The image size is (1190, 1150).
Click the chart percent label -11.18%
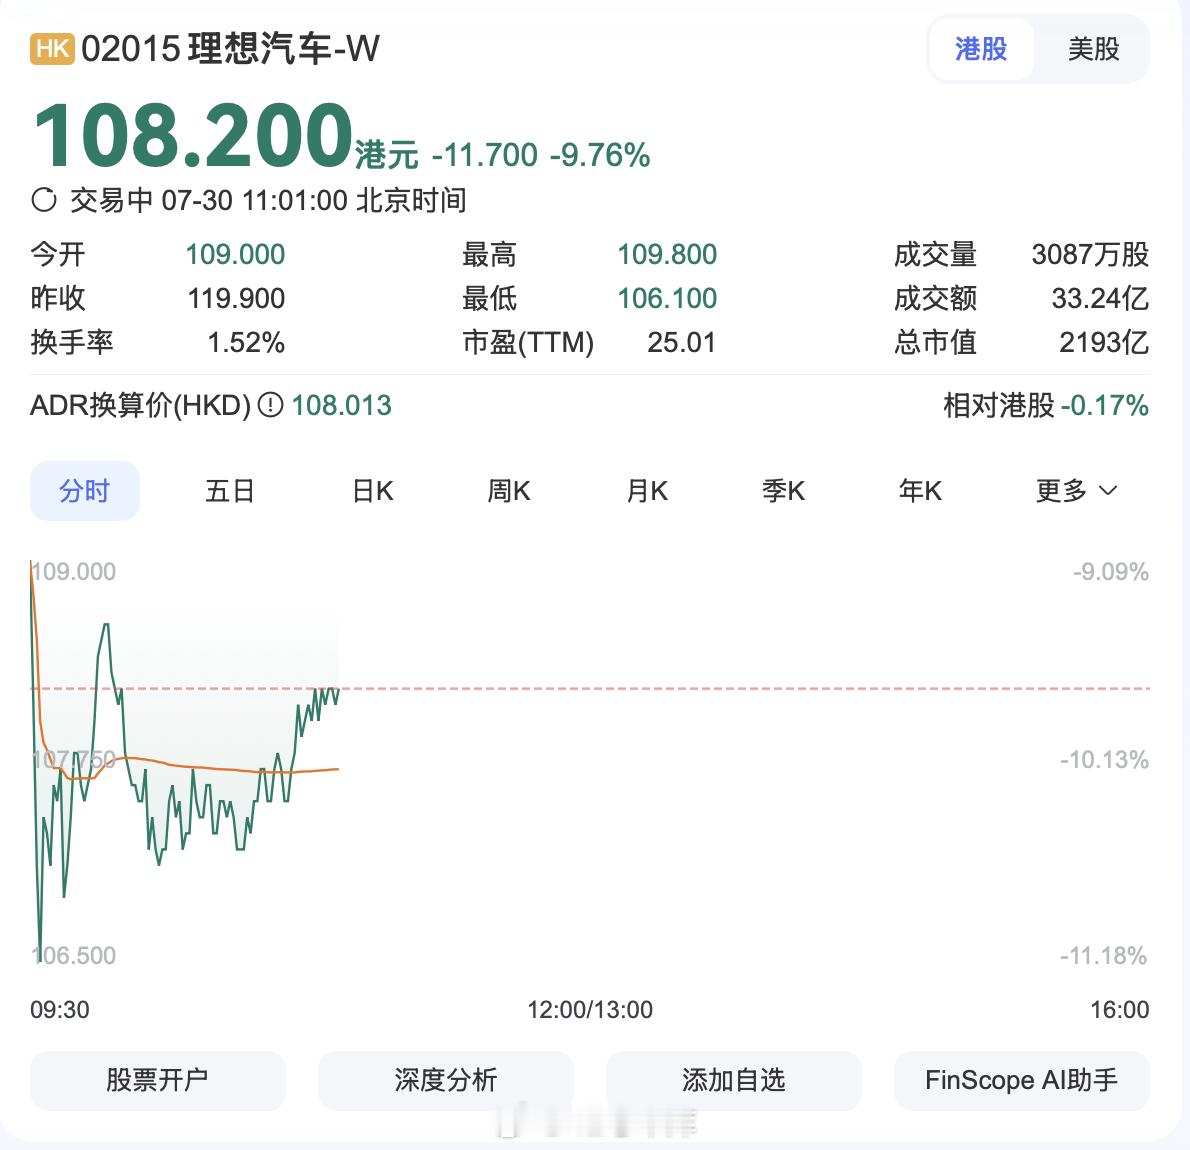pyautogui.click(x=1103, y=955)
